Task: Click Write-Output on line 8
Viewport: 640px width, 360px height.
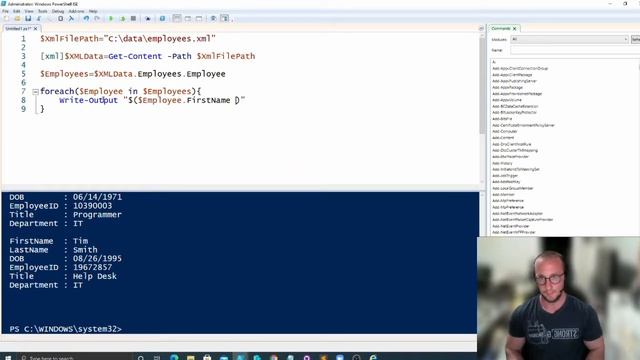Action: (88, 100)
